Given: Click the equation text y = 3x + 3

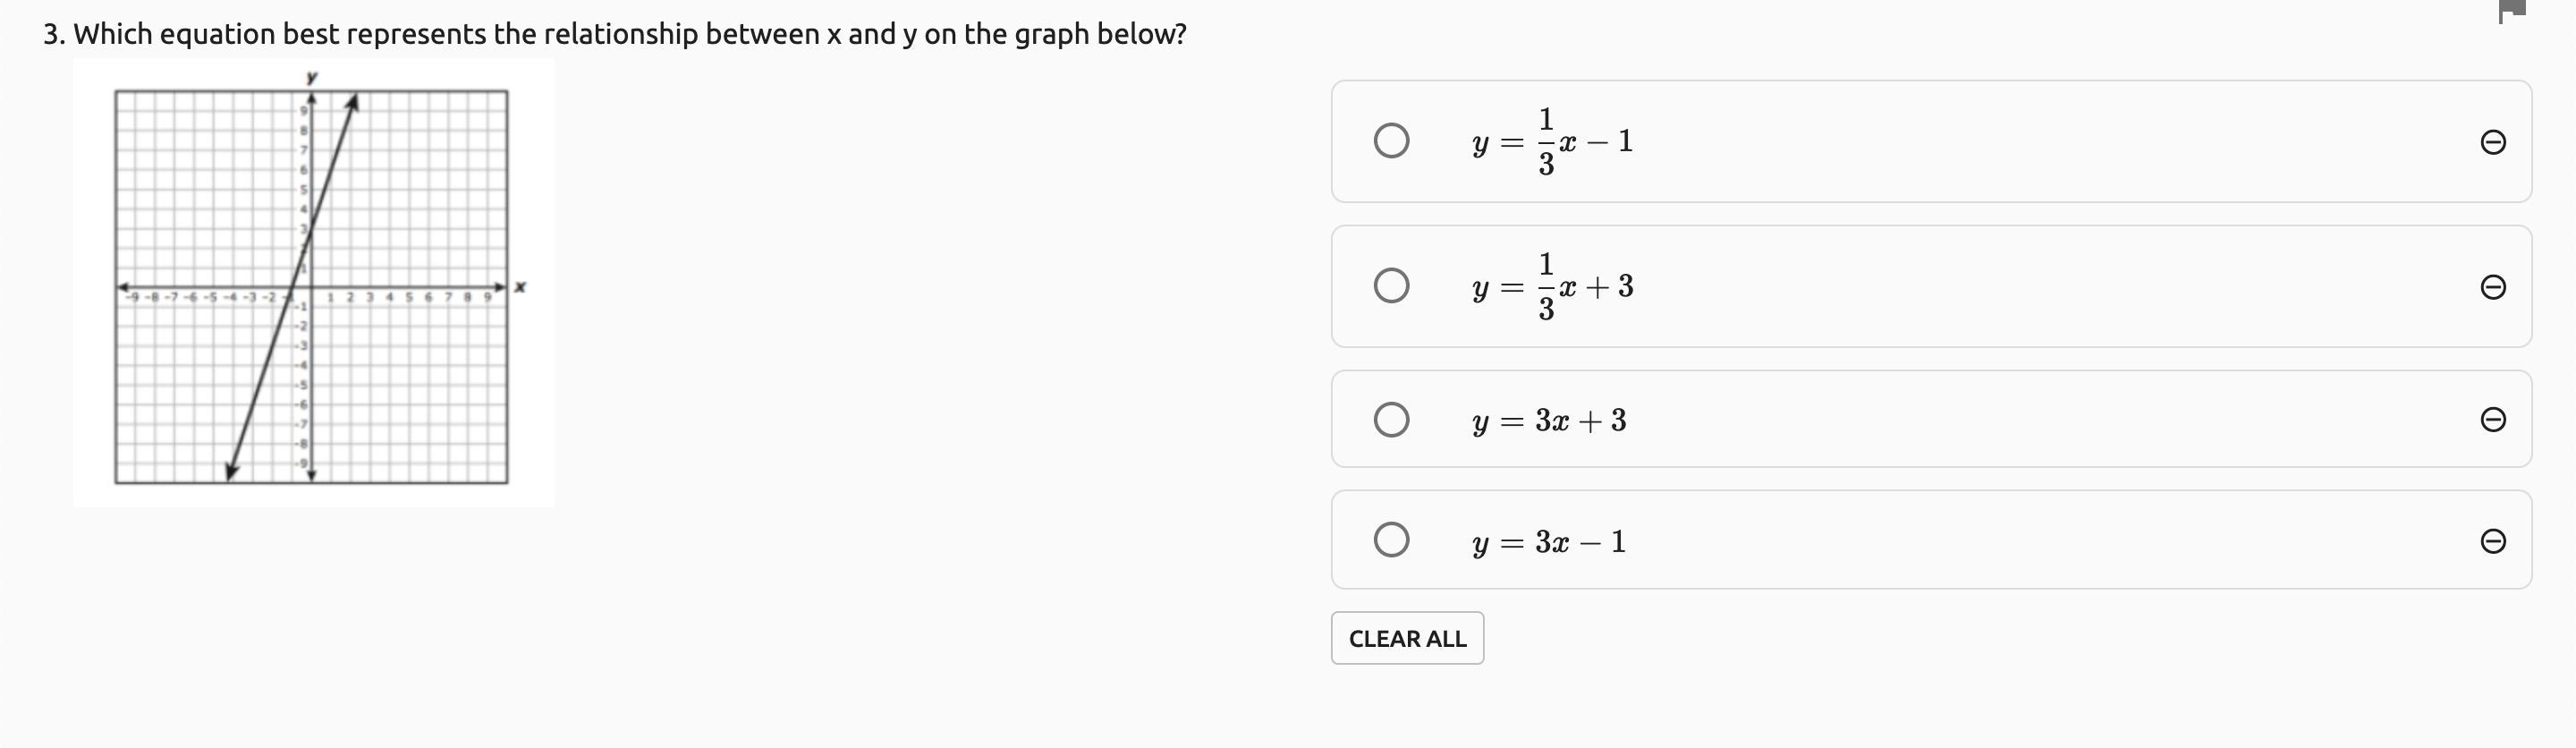Looking at the screenshot, I should [x=1549, y=420].
